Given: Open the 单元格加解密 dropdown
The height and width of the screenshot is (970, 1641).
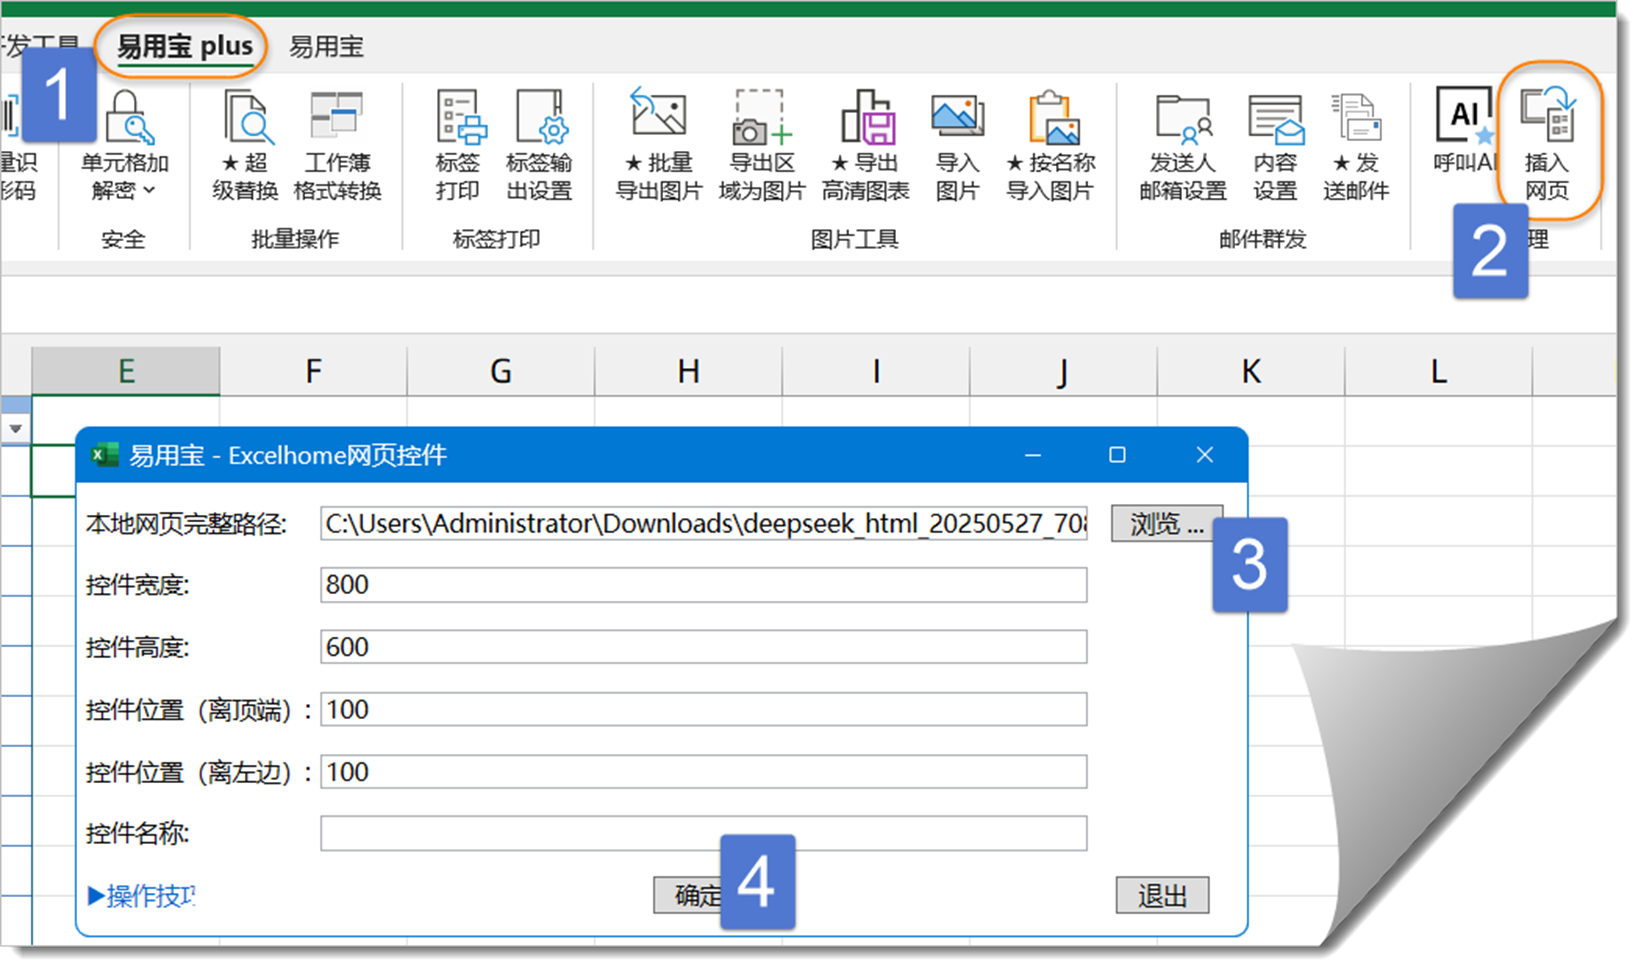Looking at the screenshot, I should [x=125, y=146].
